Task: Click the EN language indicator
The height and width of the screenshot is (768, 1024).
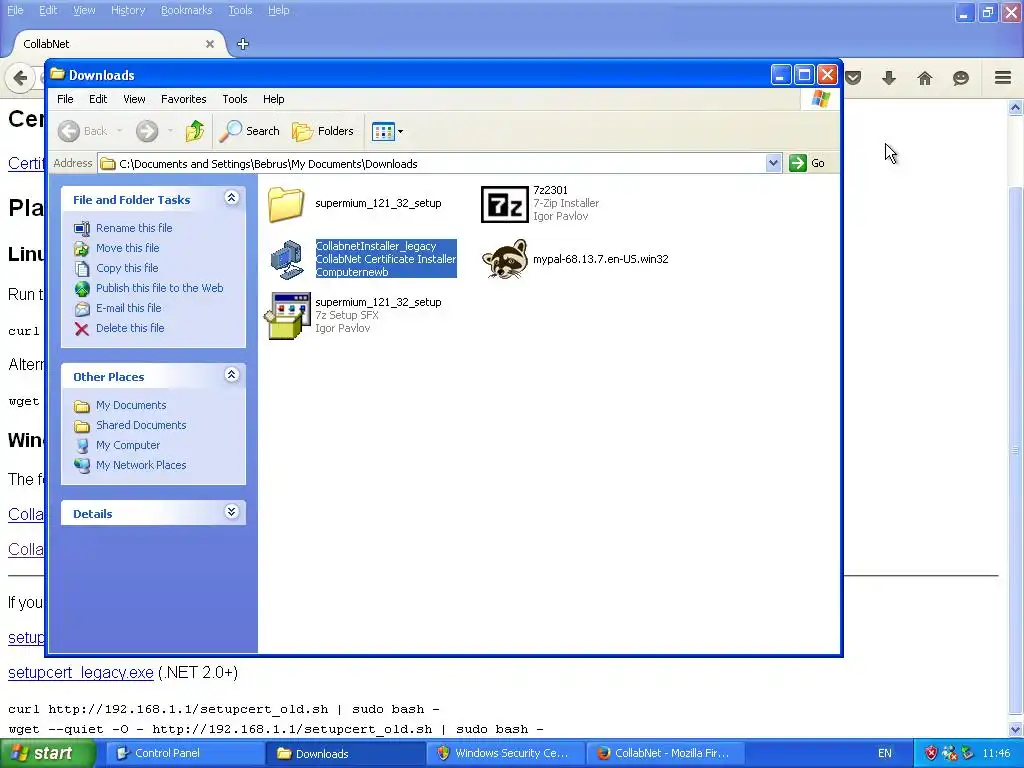Action: [884, 754]
